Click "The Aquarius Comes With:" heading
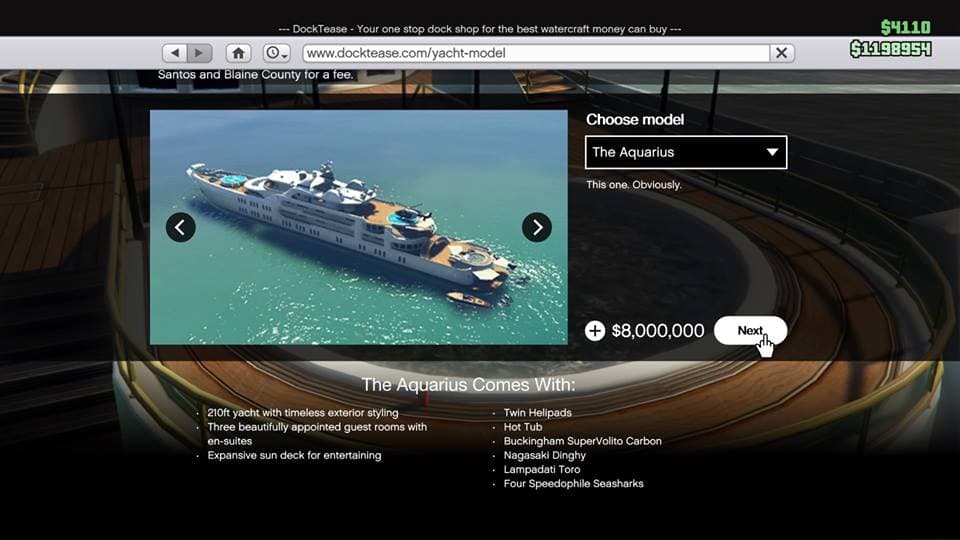 tap(468, 385)
